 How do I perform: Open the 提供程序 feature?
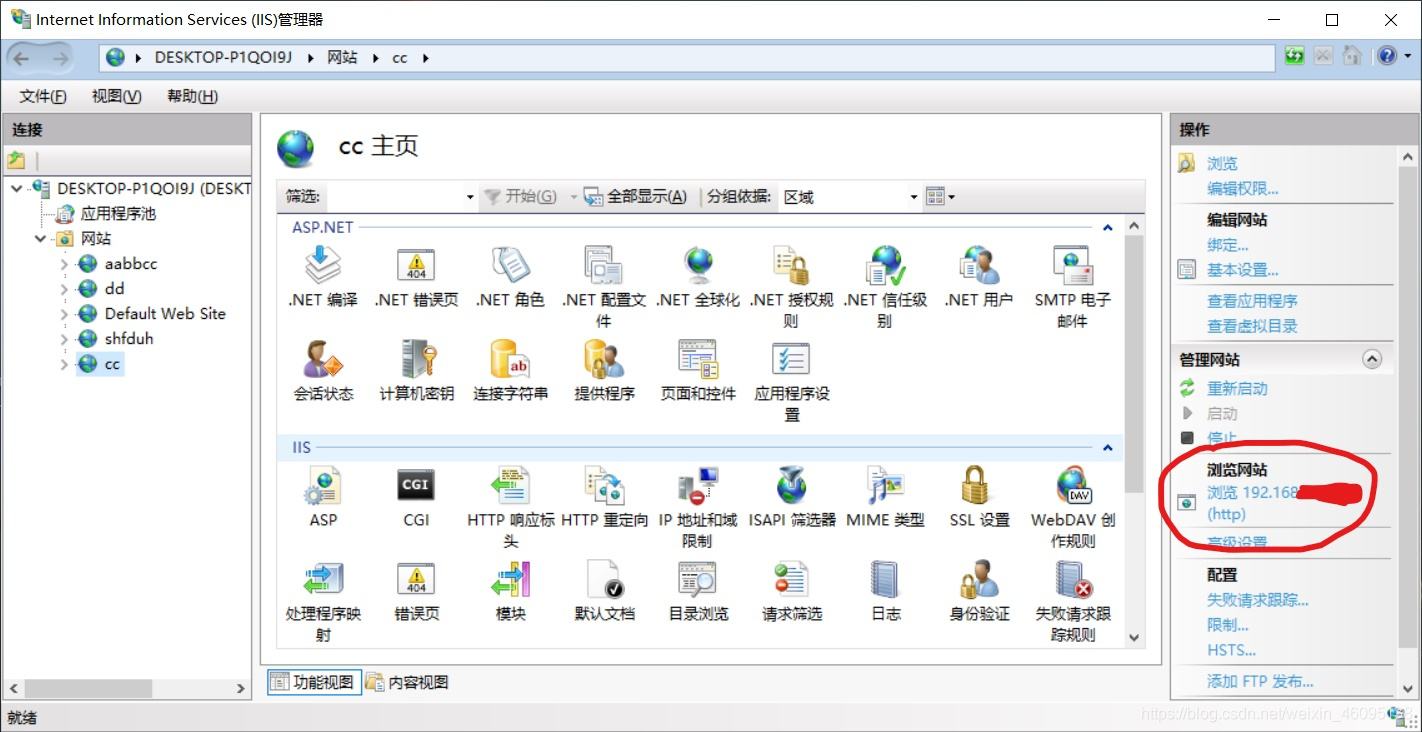pos(604,371)
